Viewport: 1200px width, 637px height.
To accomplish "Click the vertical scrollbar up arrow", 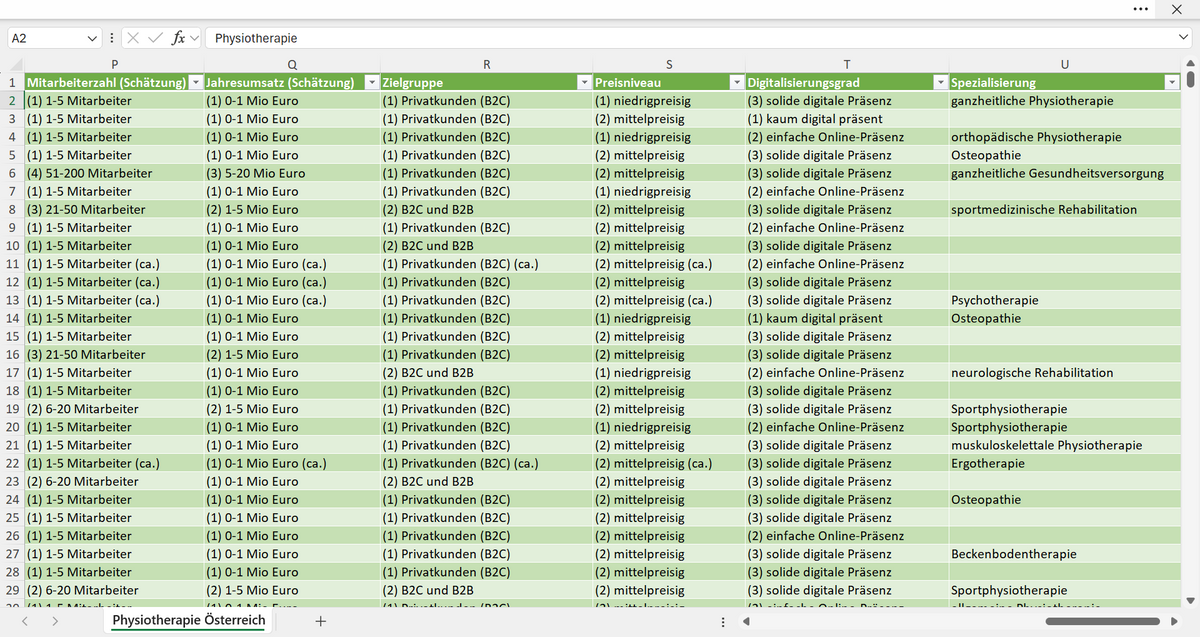I will point(1189,65).
